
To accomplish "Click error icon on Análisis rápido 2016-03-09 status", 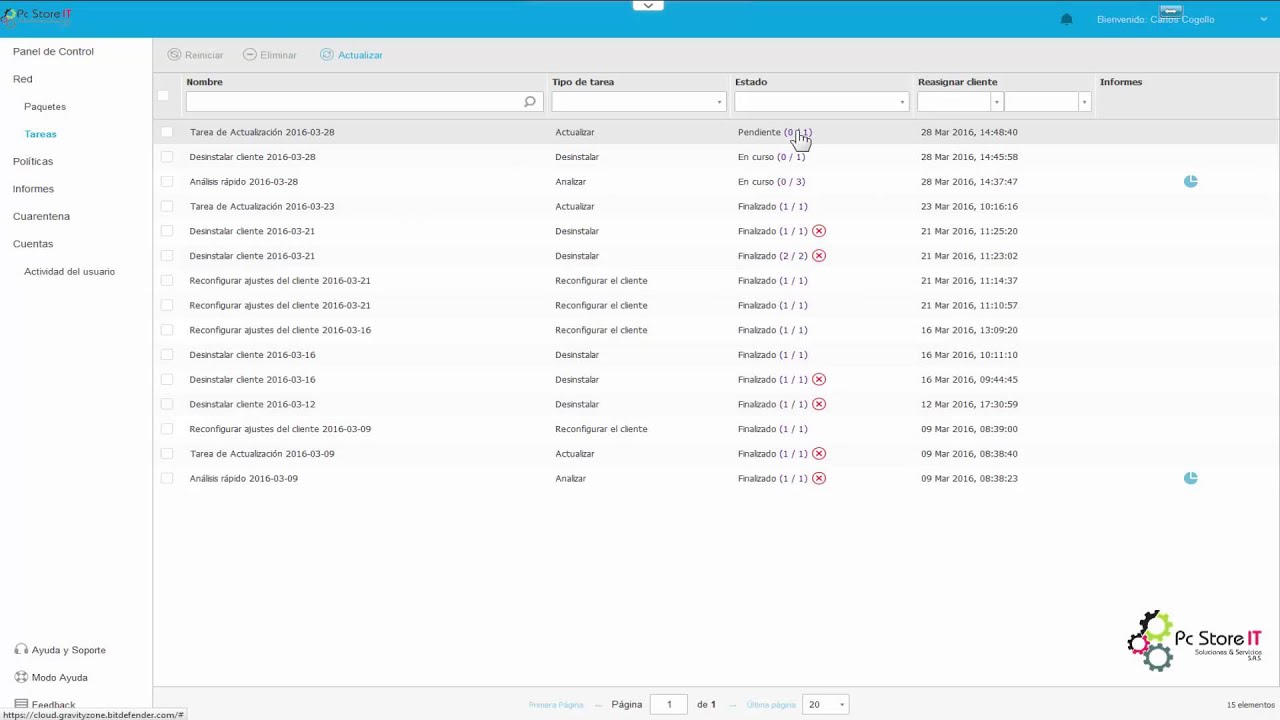I will point(819,478).
